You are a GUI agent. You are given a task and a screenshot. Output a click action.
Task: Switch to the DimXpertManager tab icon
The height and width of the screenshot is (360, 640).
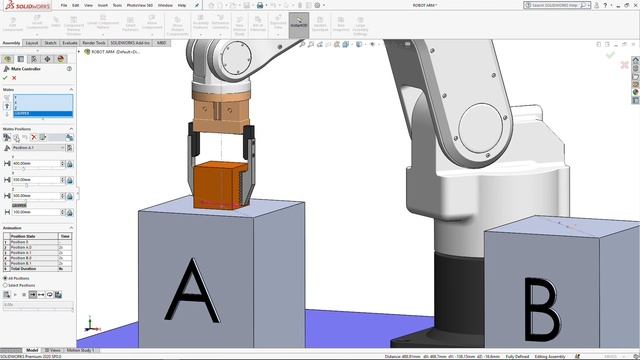click(x=47, y=59)
